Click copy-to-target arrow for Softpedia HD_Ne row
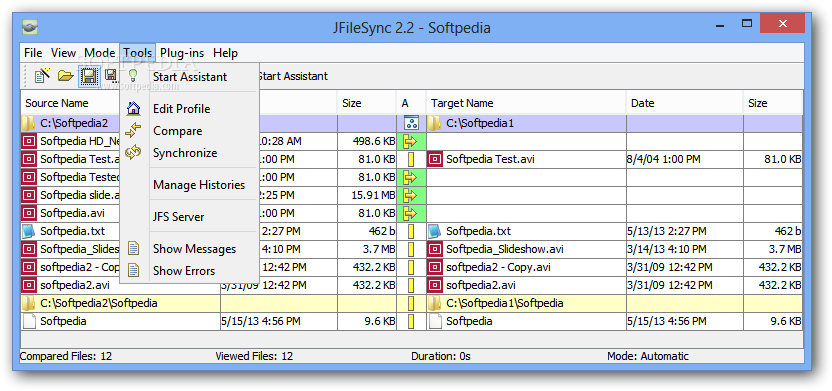The image size is (832, 391). coord(411,142)
